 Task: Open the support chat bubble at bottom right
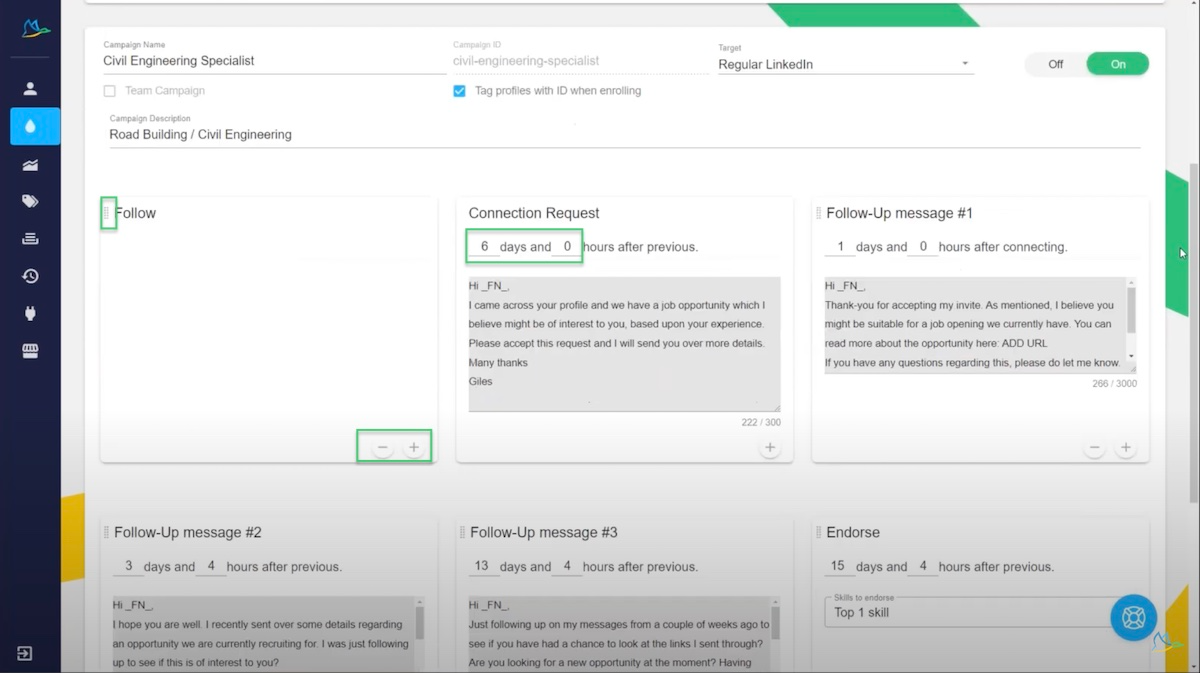click(1133, 617)
